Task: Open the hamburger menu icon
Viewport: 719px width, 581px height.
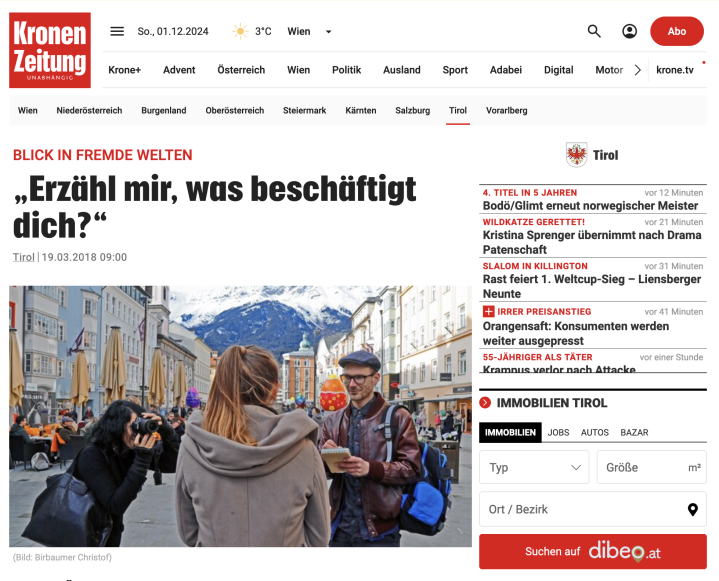Action: (x=117, y=31)
